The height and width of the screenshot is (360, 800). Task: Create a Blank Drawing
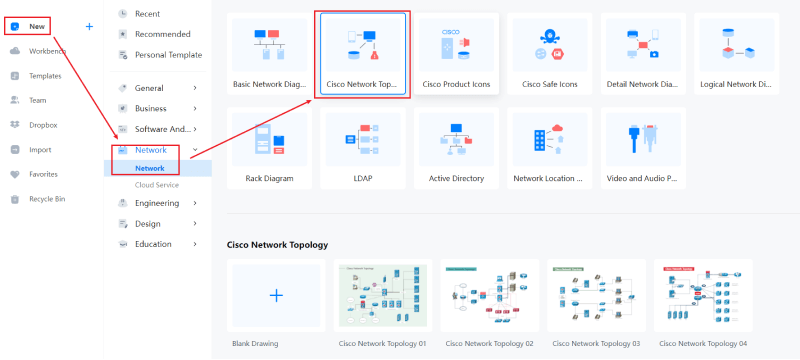(276, 296)
